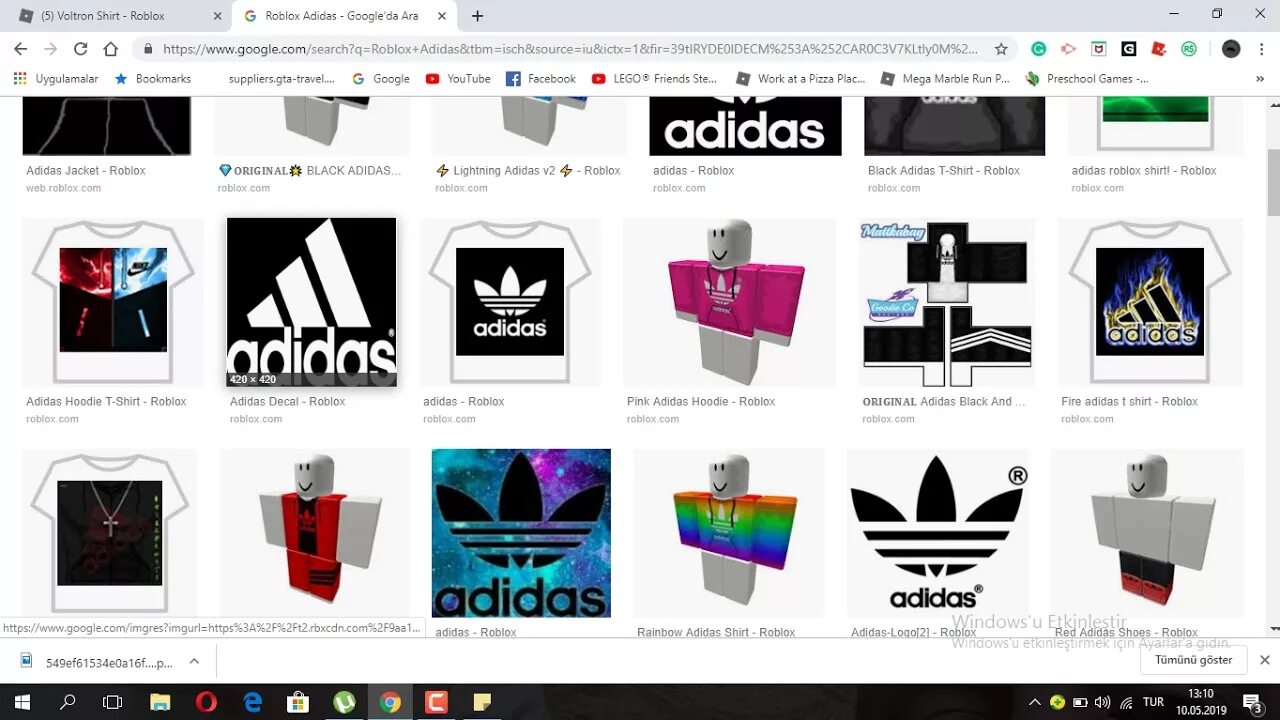Open the Red Adidas Shoes thumbnail
Image resolution: width=1280 pixels, height=720 pixels.
[x=1147, y=533]
